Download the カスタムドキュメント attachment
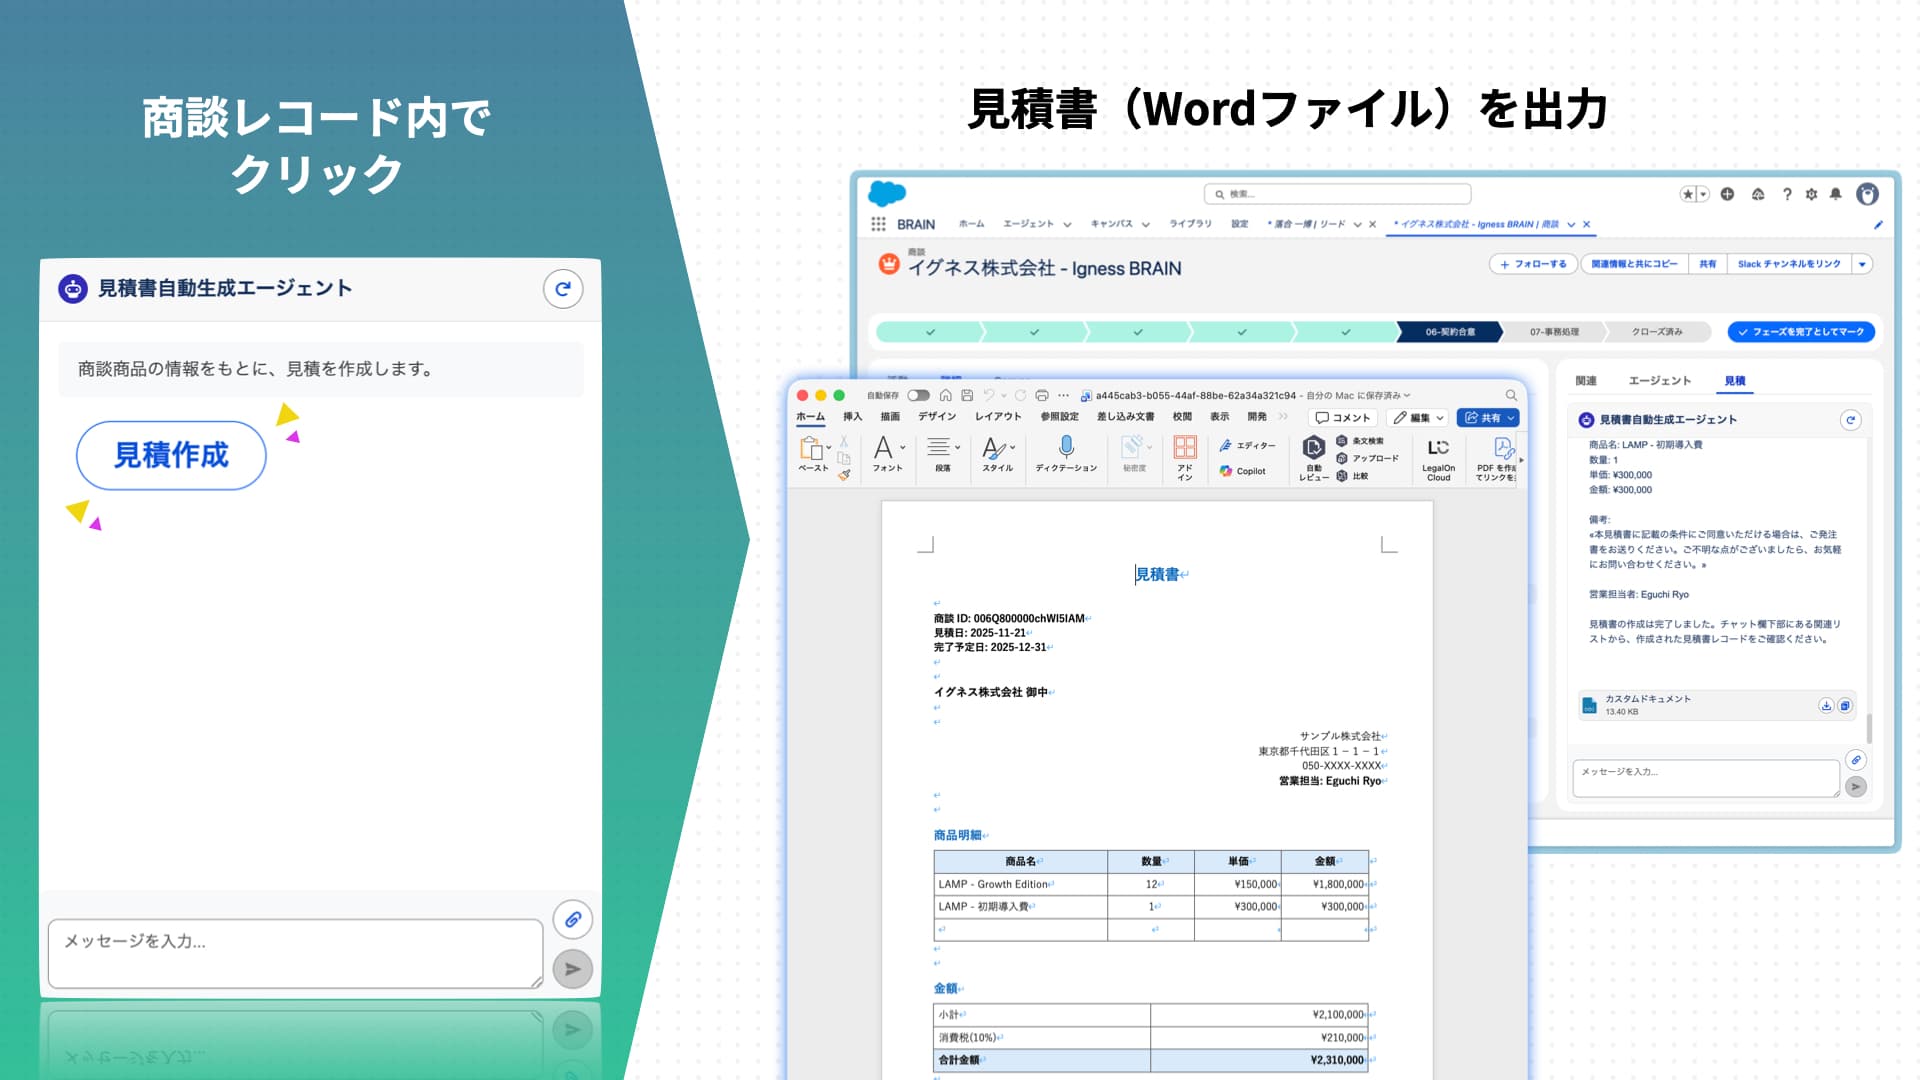Screen dimensions: 1920x1080 [x=1827, y=704]
